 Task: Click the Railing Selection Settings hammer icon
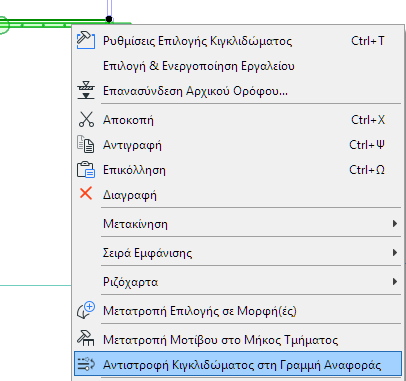pos(86,40)
